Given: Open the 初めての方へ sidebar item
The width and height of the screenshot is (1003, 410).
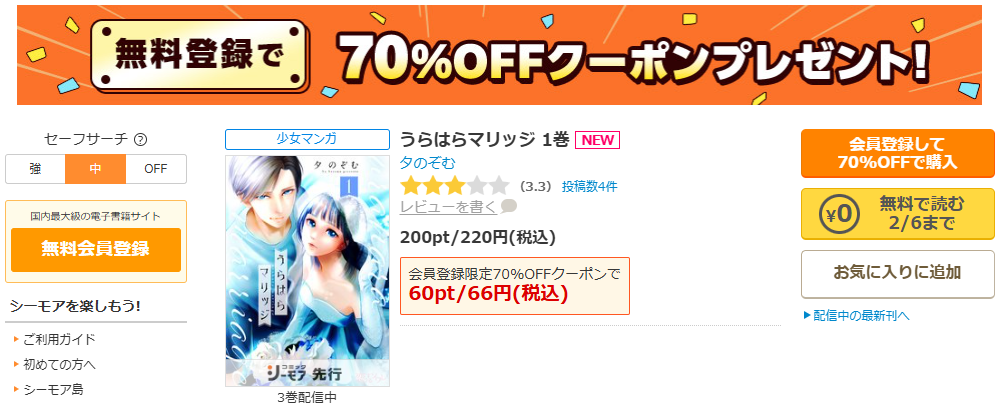Looking at the screenshot, I should point(59,365).
